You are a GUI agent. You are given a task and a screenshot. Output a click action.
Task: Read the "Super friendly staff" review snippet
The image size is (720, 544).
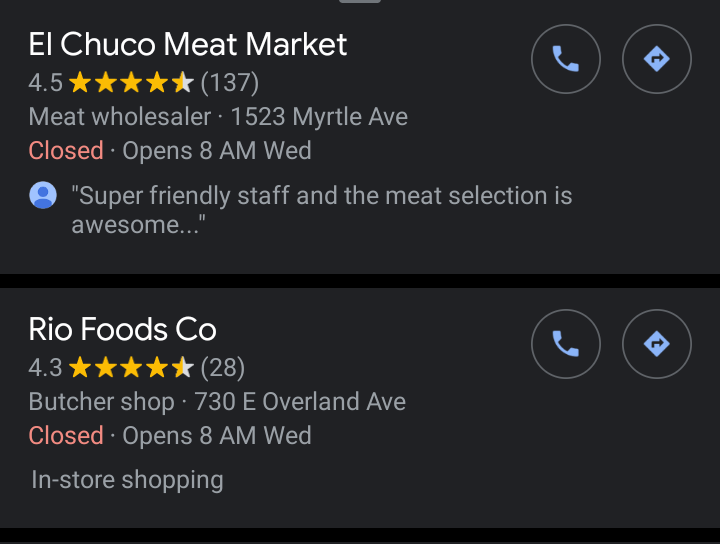(321, 210)
